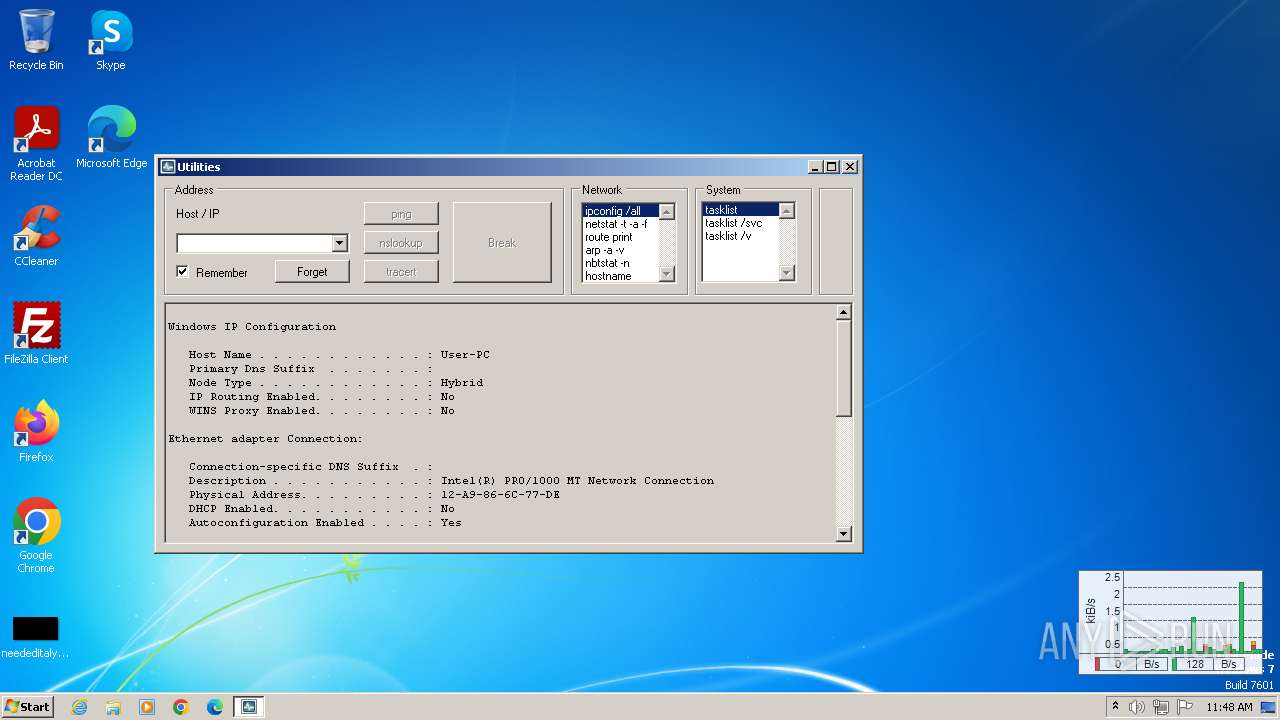Image resolution: width=1280 pixels, height=720 pixels.
Task: Click the Host Name User-PC line
Action: (339, 355)
